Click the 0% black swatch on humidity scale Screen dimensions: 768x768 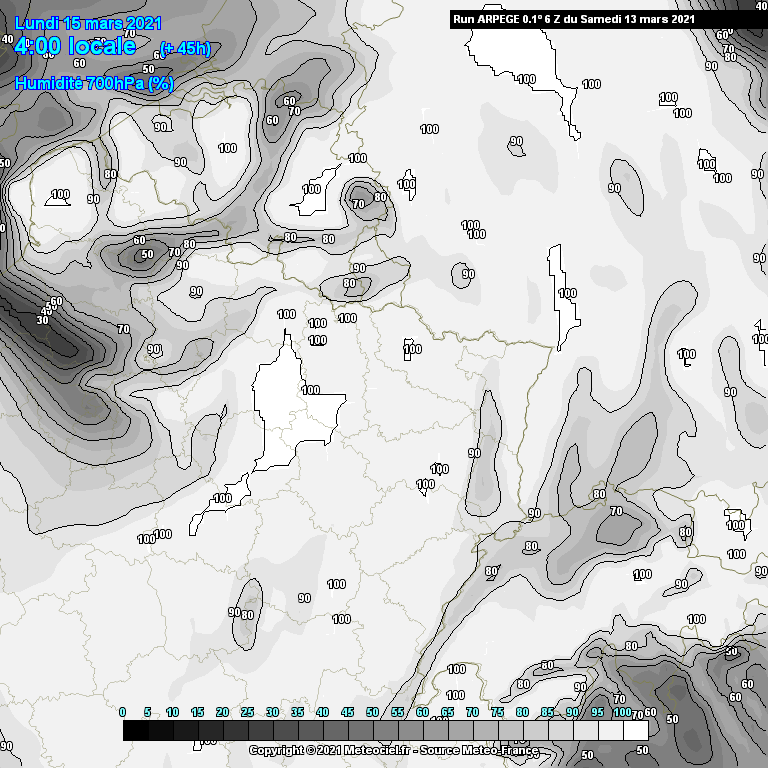pyautogui.click(x=135, y=731)
